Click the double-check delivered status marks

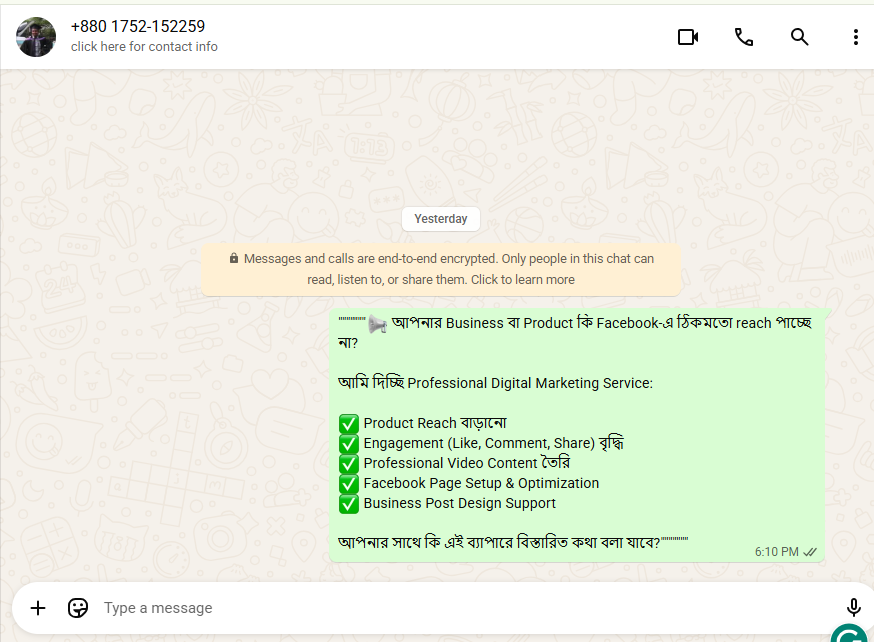810,552
